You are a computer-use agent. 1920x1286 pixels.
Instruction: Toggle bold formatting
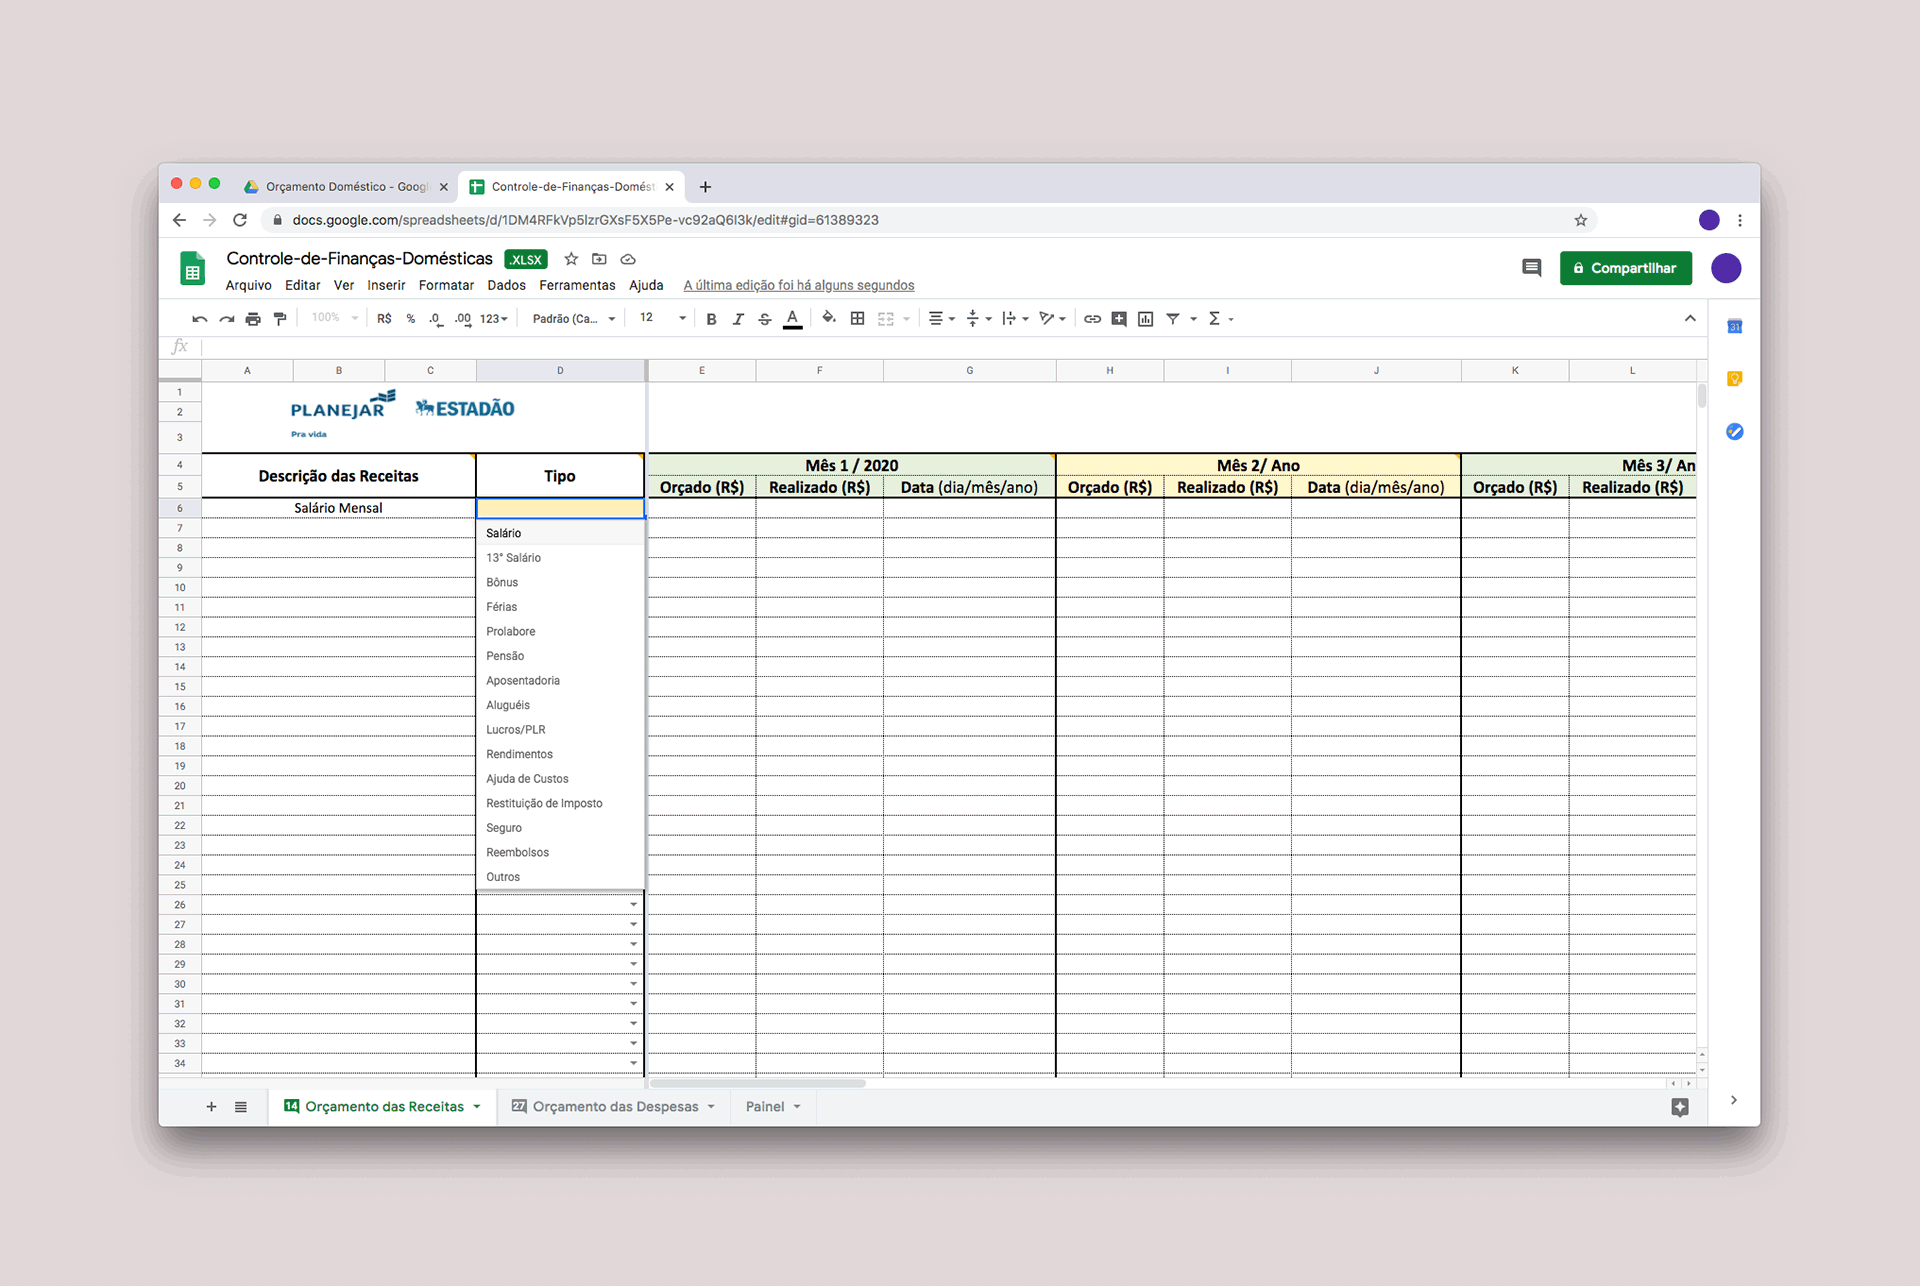click(x=711, y=319)
